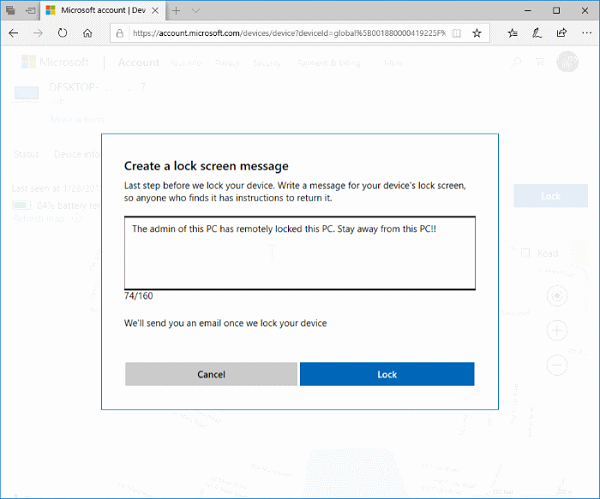Click the Refresh page icon
The width and height of the screenshot is (600, 499).
pos(62,33)
